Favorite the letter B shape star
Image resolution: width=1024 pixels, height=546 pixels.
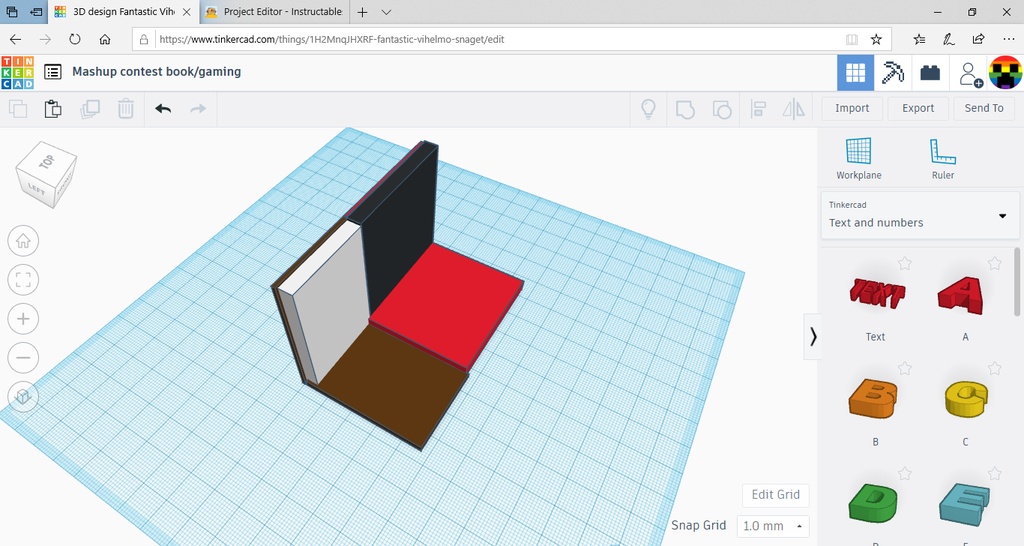[904, 368]
